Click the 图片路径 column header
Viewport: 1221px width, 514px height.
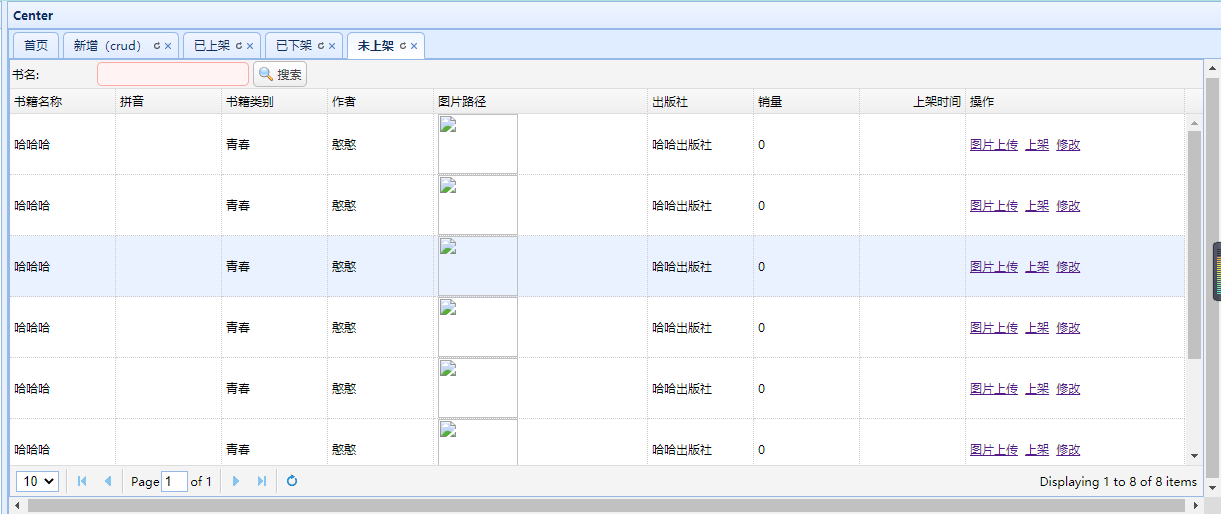(x=540, y=102)
